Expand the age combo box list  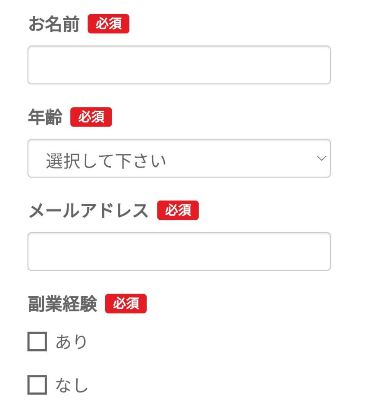(x=179, y=158)
